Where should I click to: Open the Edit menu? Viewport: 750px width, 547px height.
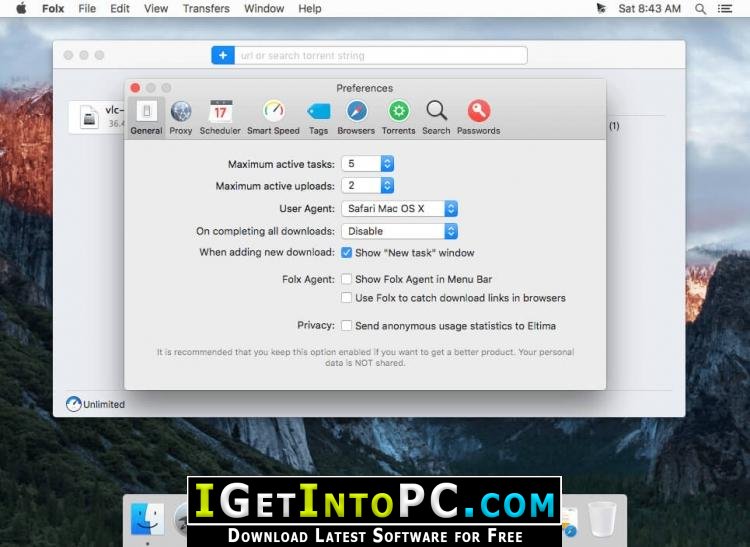(x=120, y=9)
